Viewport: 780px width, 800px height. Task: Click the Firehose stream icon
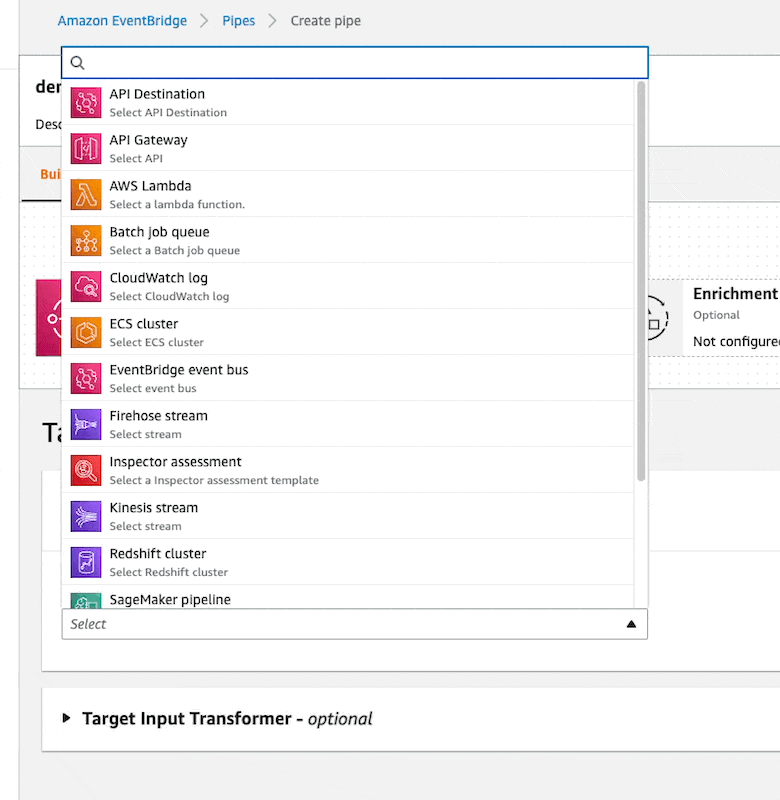click(x=86, y=424)
